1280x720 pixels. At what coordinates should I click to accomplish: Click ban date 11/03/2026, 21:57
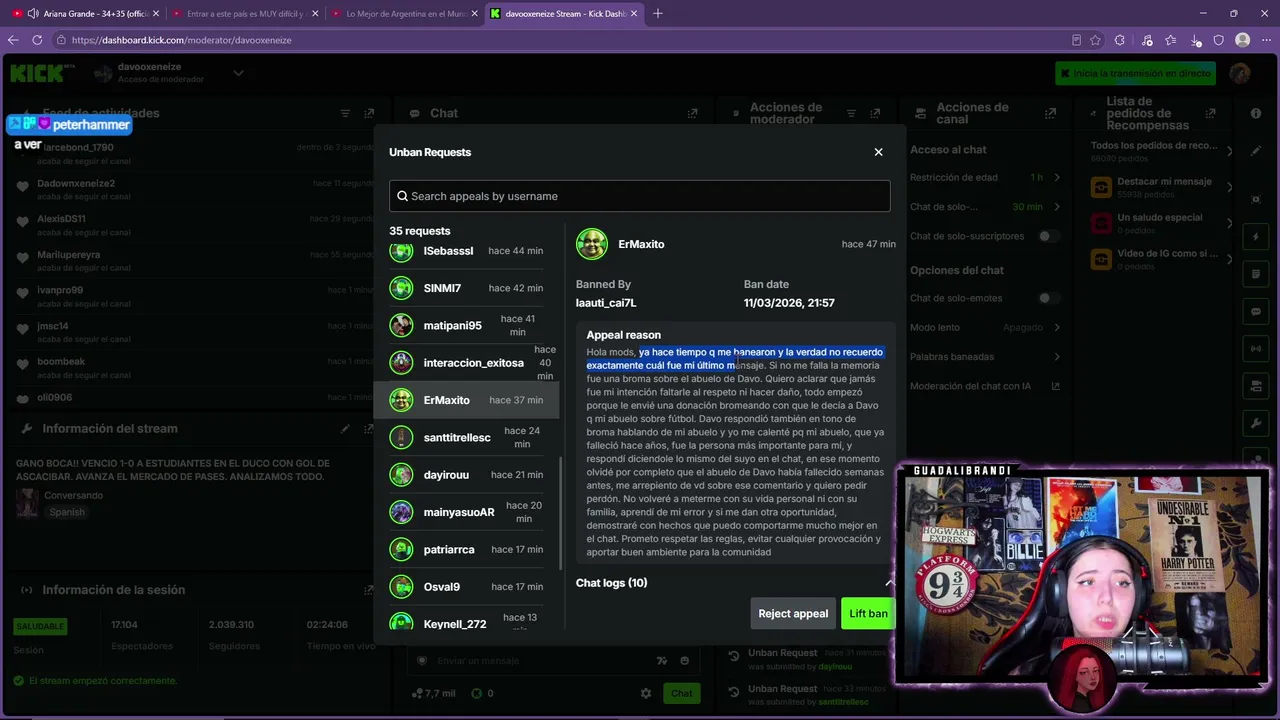click(x=789, y=303)
